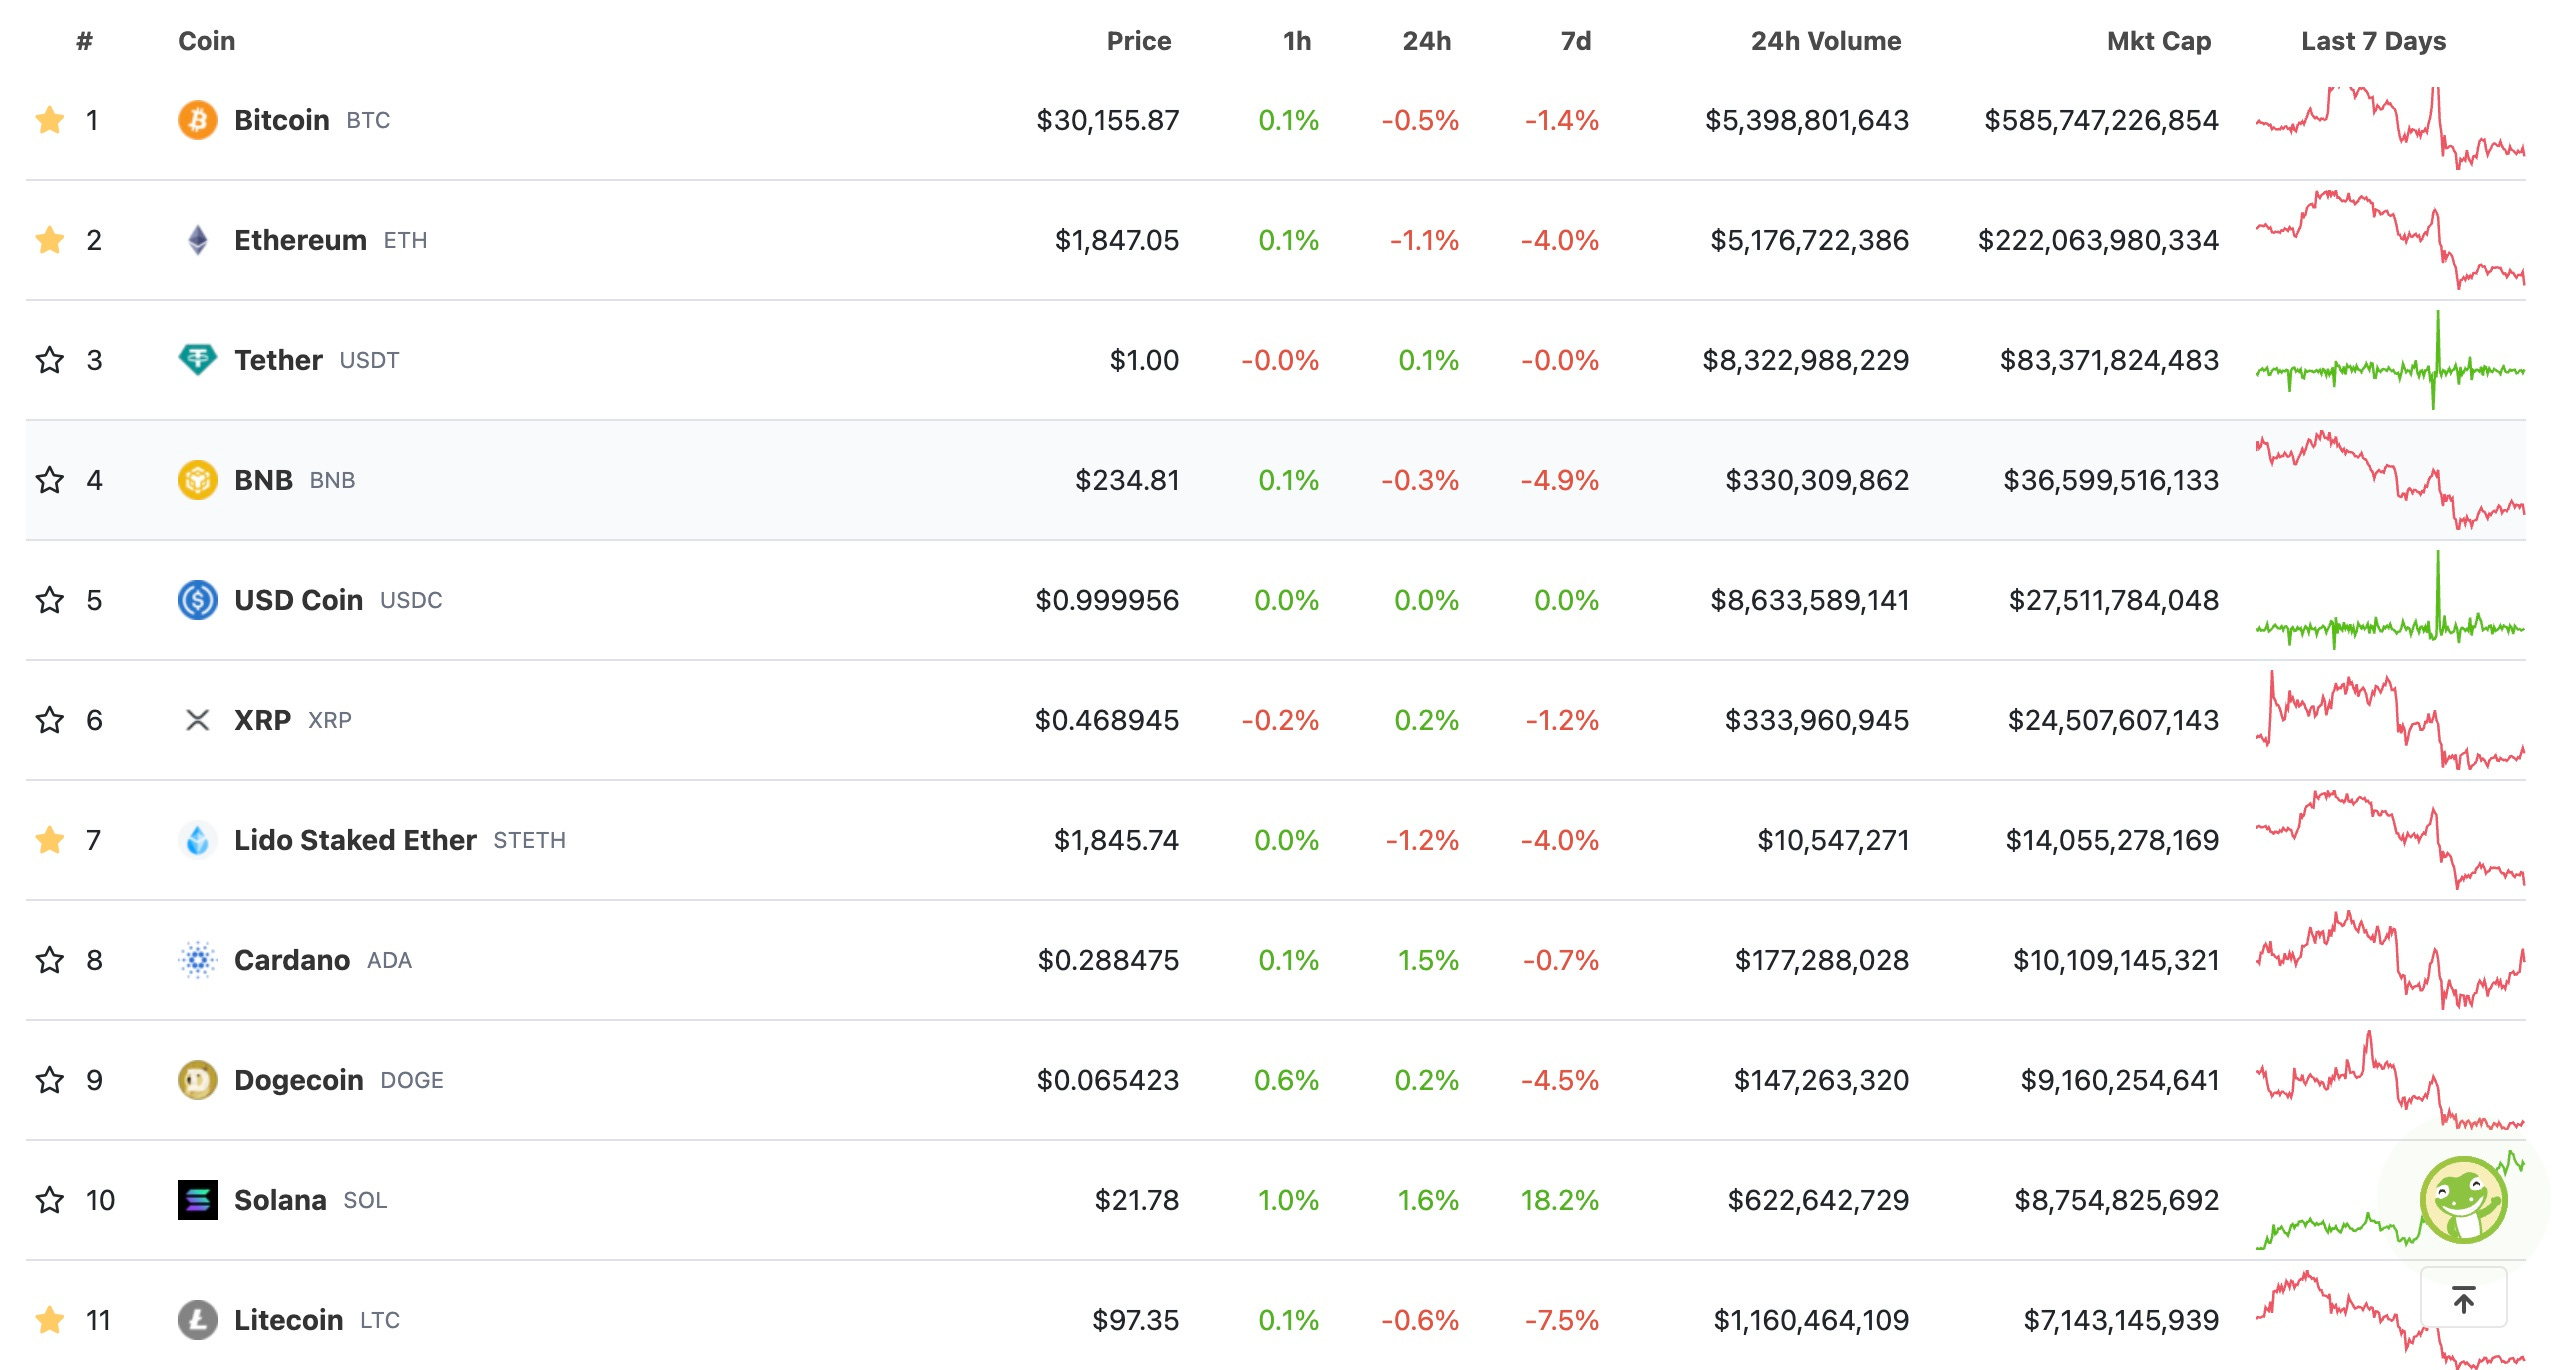The image size is (2556, 1370).
Task: Click Ethereum market cap $222,063,980,334
Action: pyautogui.click(x=2098, y=240)
